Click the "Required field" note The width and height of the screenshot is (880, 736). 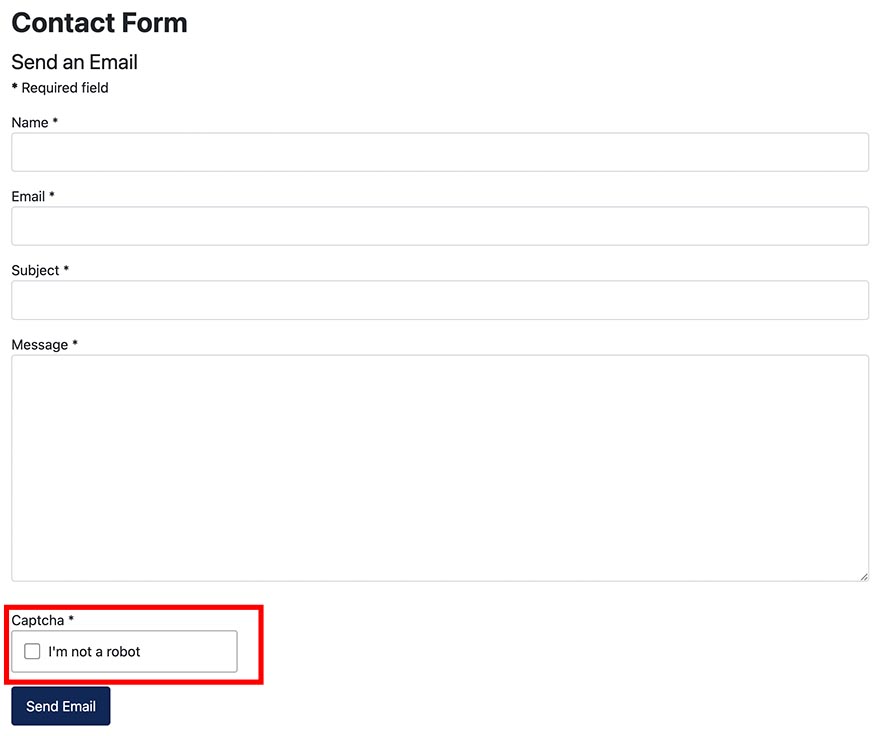(x=60, y=88)
